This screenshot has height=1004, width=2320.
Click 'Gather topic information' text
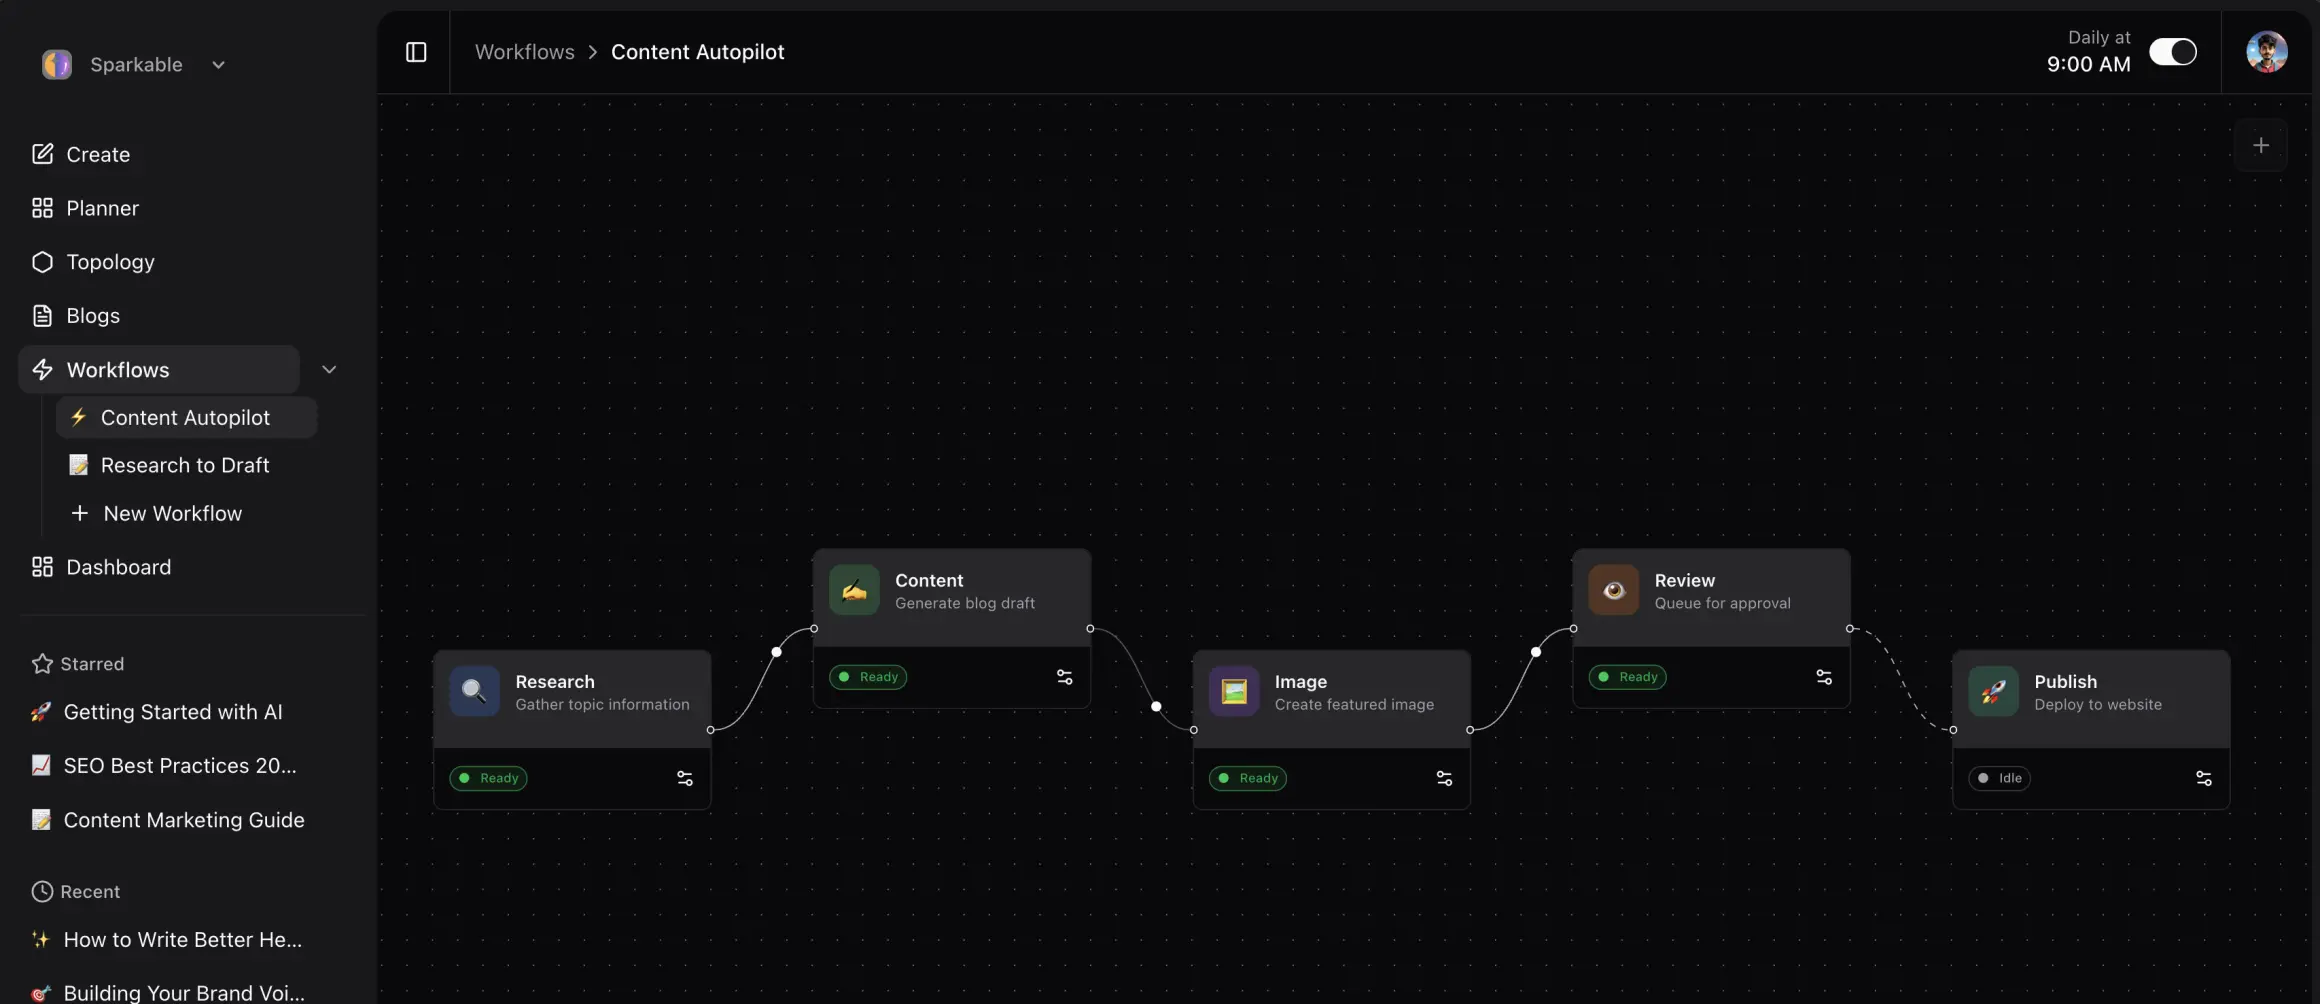(602, 704)
